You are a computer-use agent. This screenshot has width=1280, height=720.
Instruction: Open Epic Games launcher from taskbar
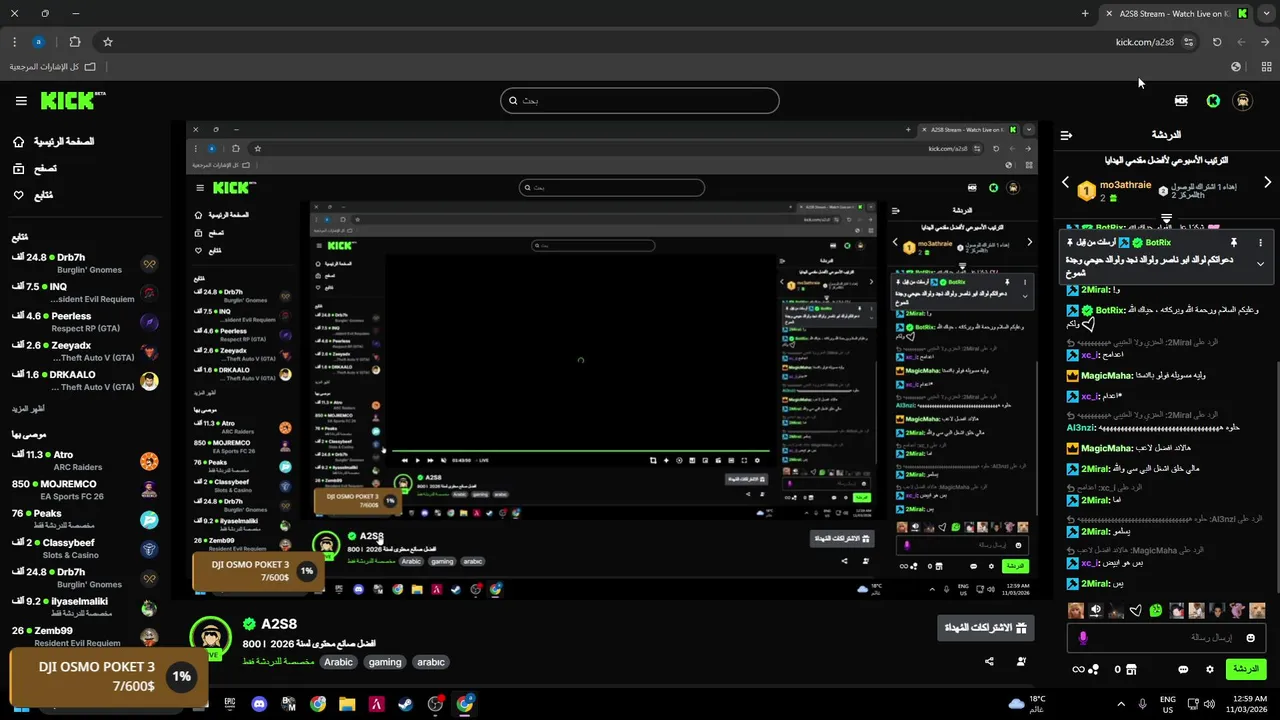point(230,704)
